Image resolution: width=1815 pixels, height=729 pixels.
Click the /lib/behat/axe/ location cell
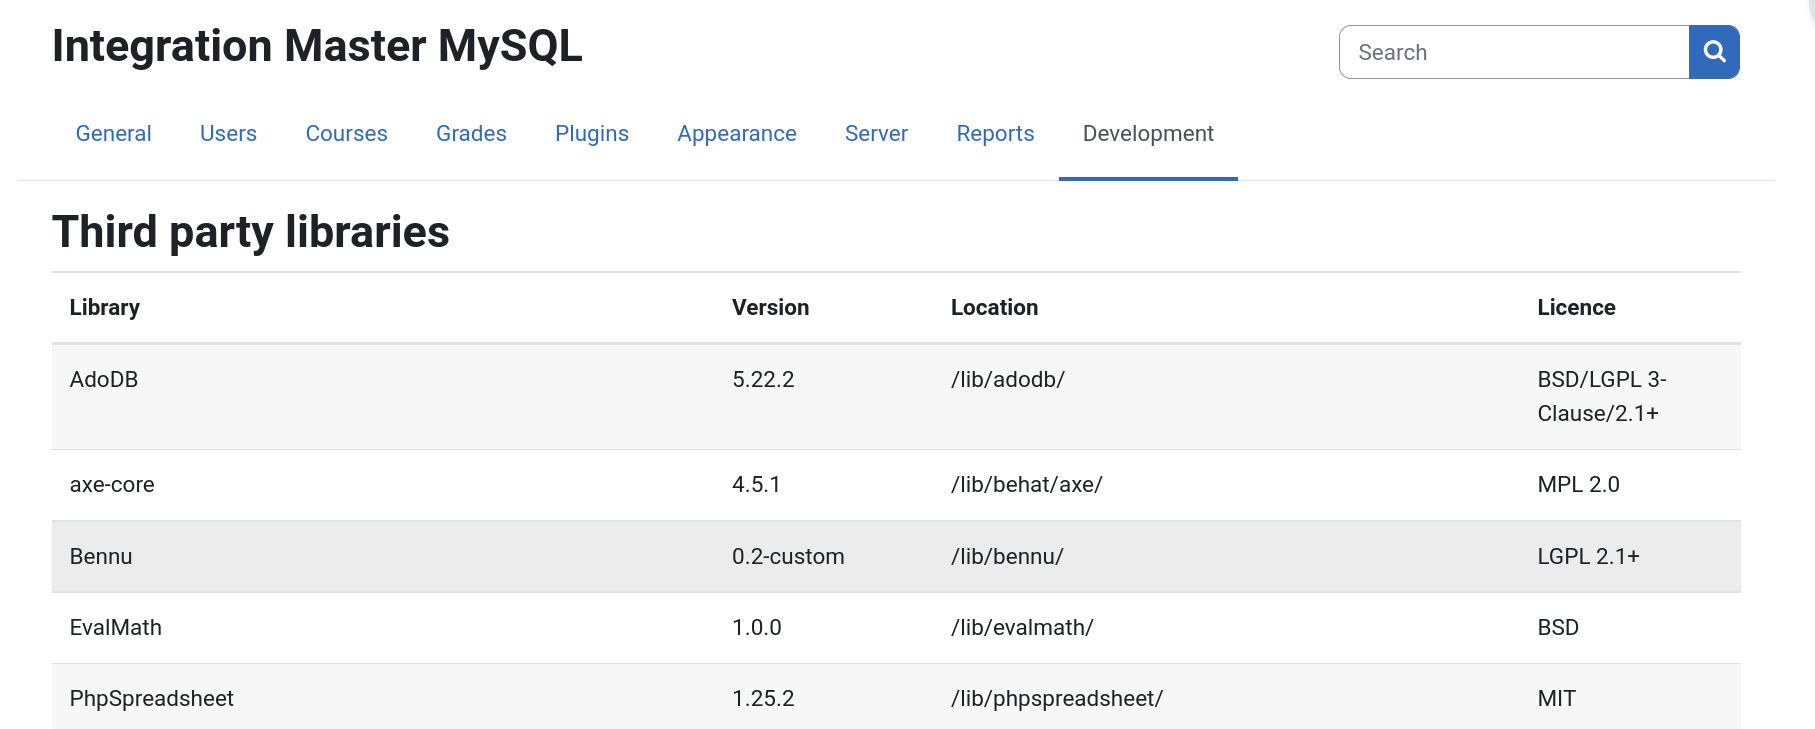click(1027, 484)
